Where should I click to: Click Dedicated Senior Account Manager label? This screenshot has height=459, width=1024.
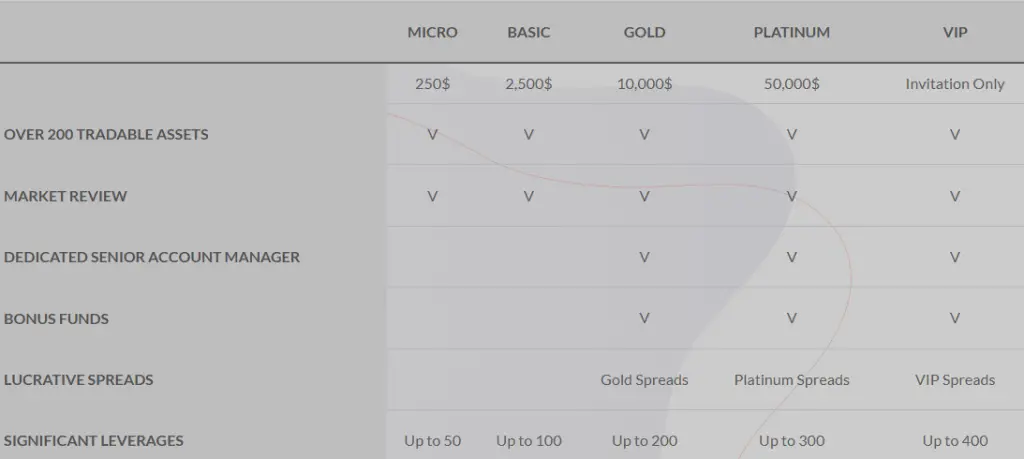point(152,257)
